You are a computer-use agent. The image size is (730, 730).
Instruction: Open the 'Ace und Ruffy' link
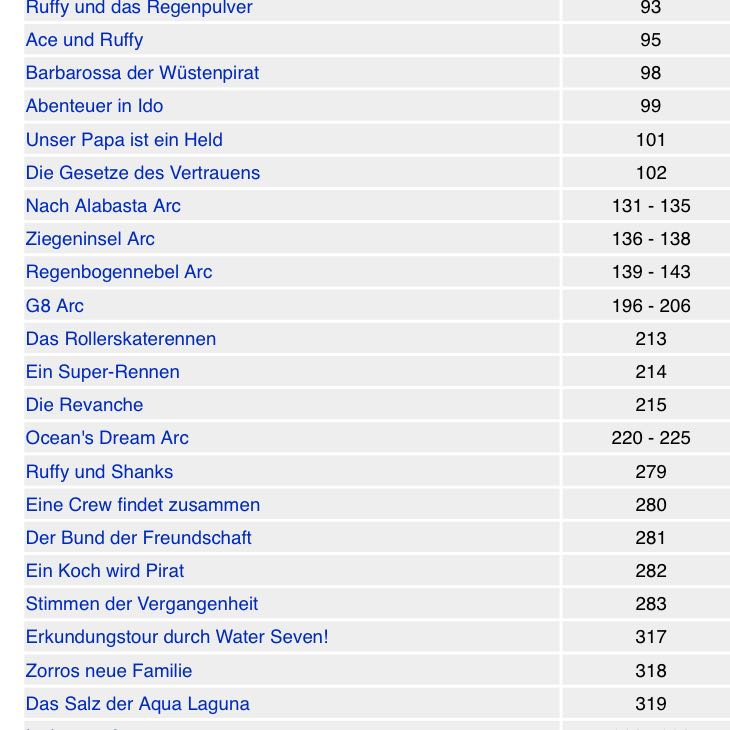84,40
